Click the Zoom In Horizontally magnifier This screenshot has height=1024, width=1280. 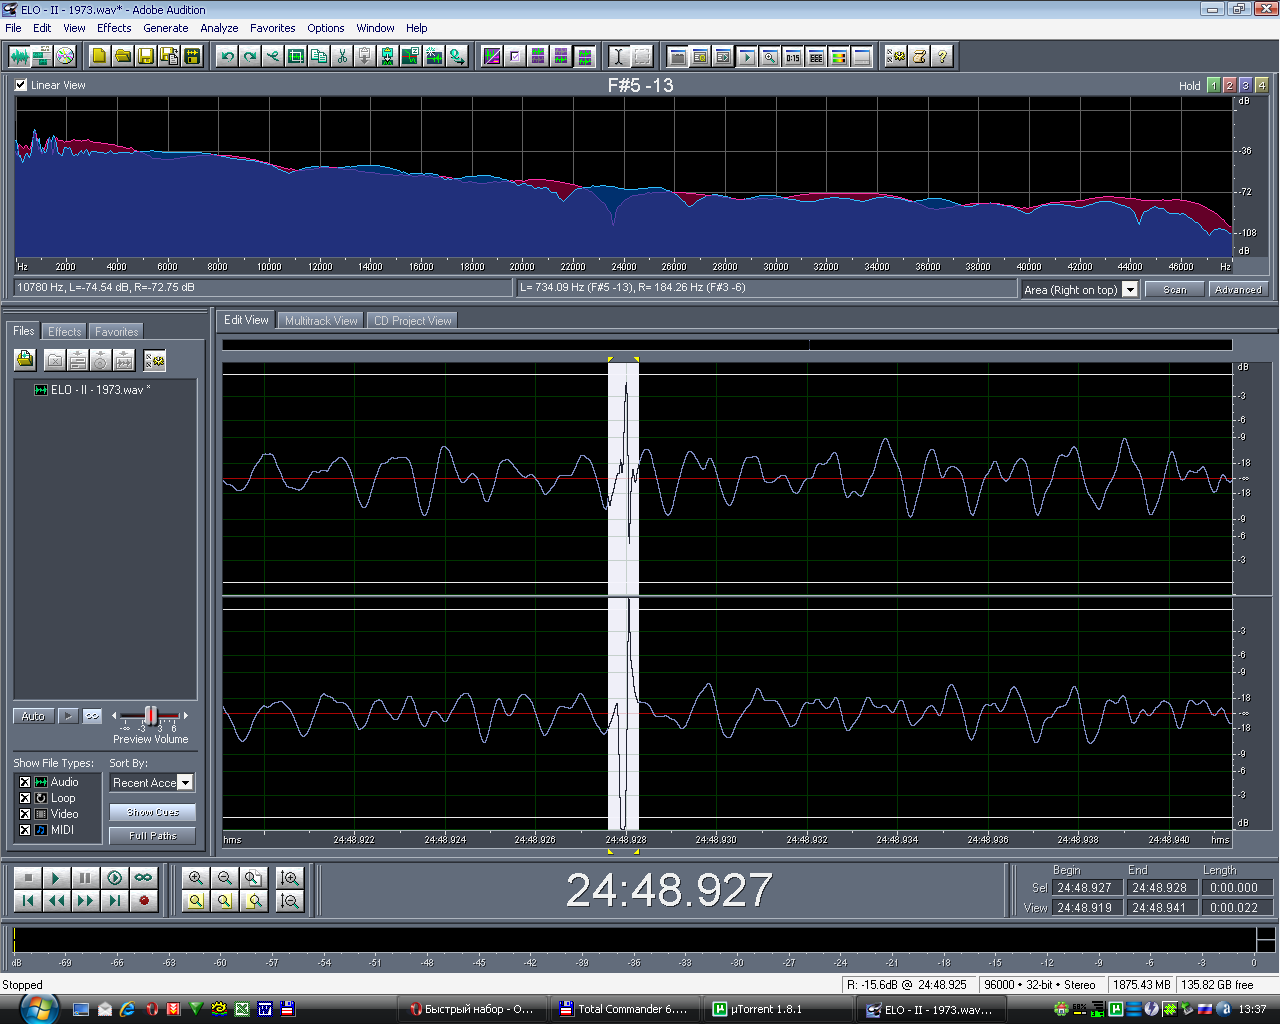[x=196, y=878]
